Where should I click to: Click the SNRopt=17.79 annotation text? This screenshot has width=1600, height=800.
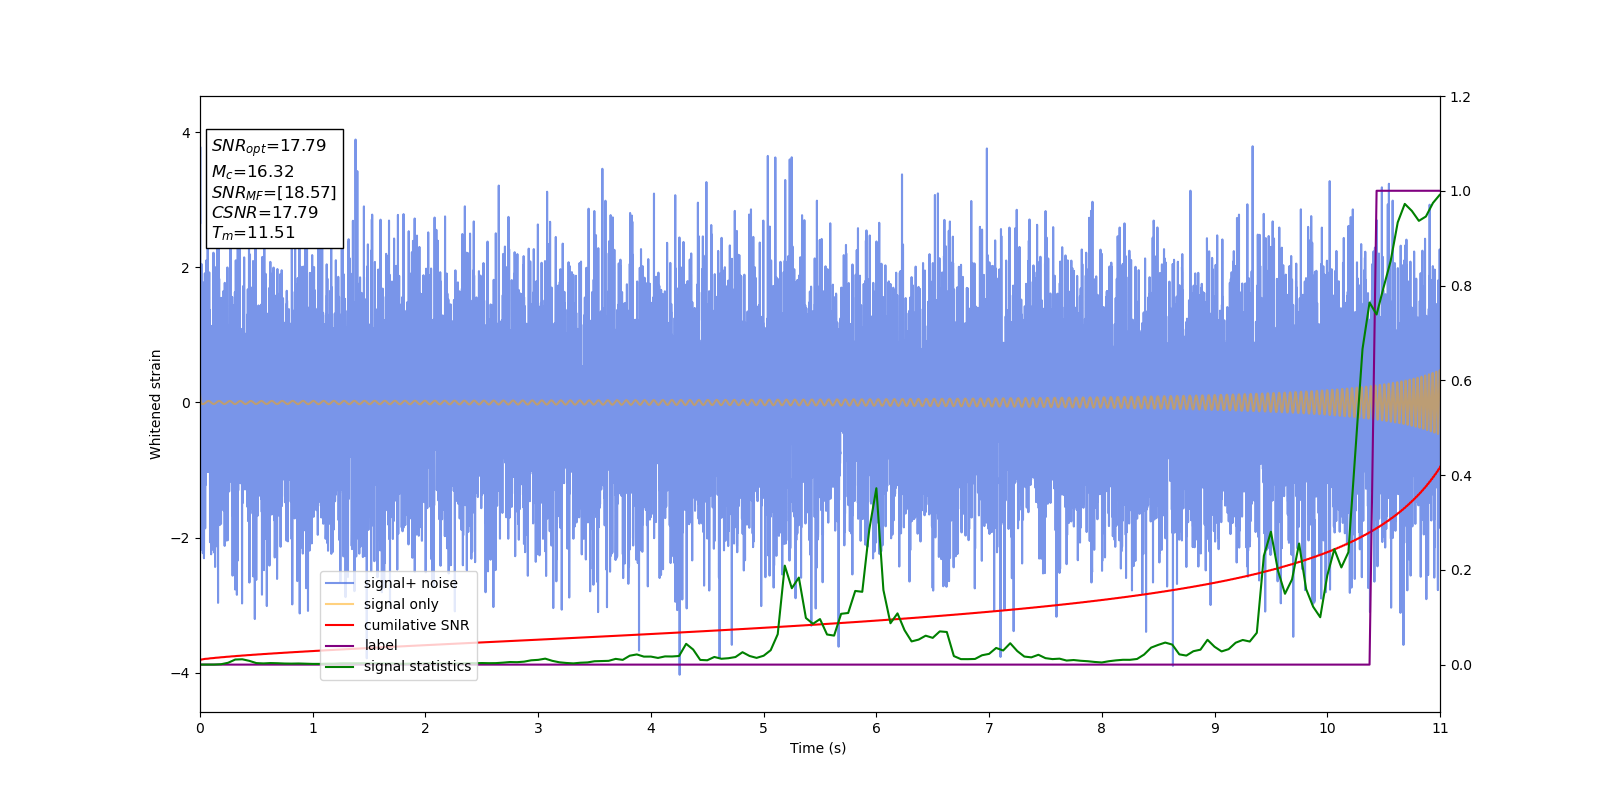coord(269,146)
